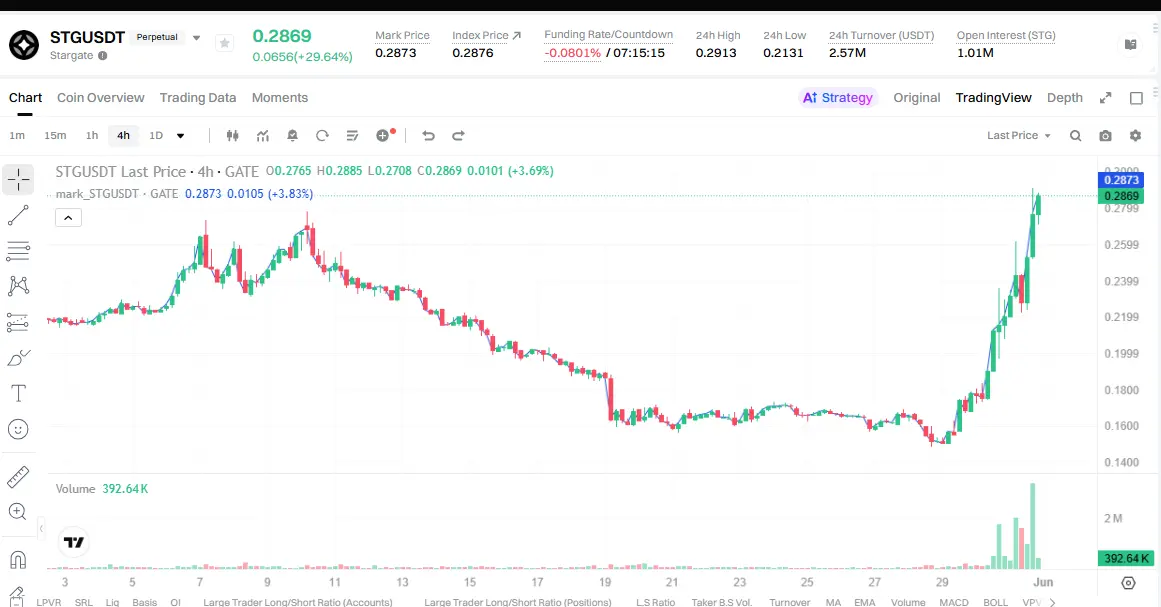The width and height of the screenshot is (1161, 607).
Task: Switch to the Chart tab
Action: (25, 98)
